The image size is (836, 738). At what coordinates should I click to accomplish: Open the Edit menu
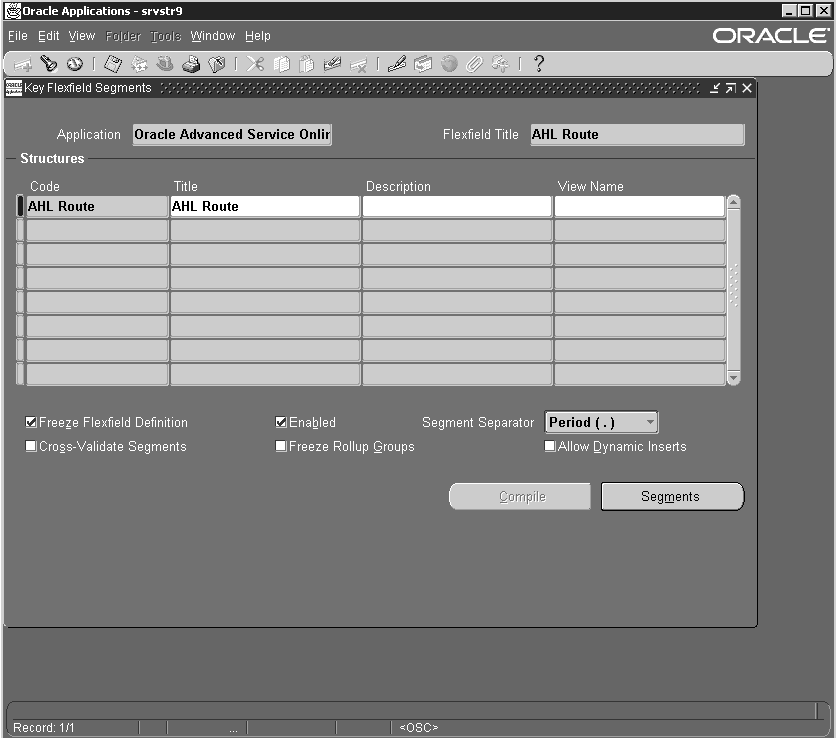click(49, 36)
